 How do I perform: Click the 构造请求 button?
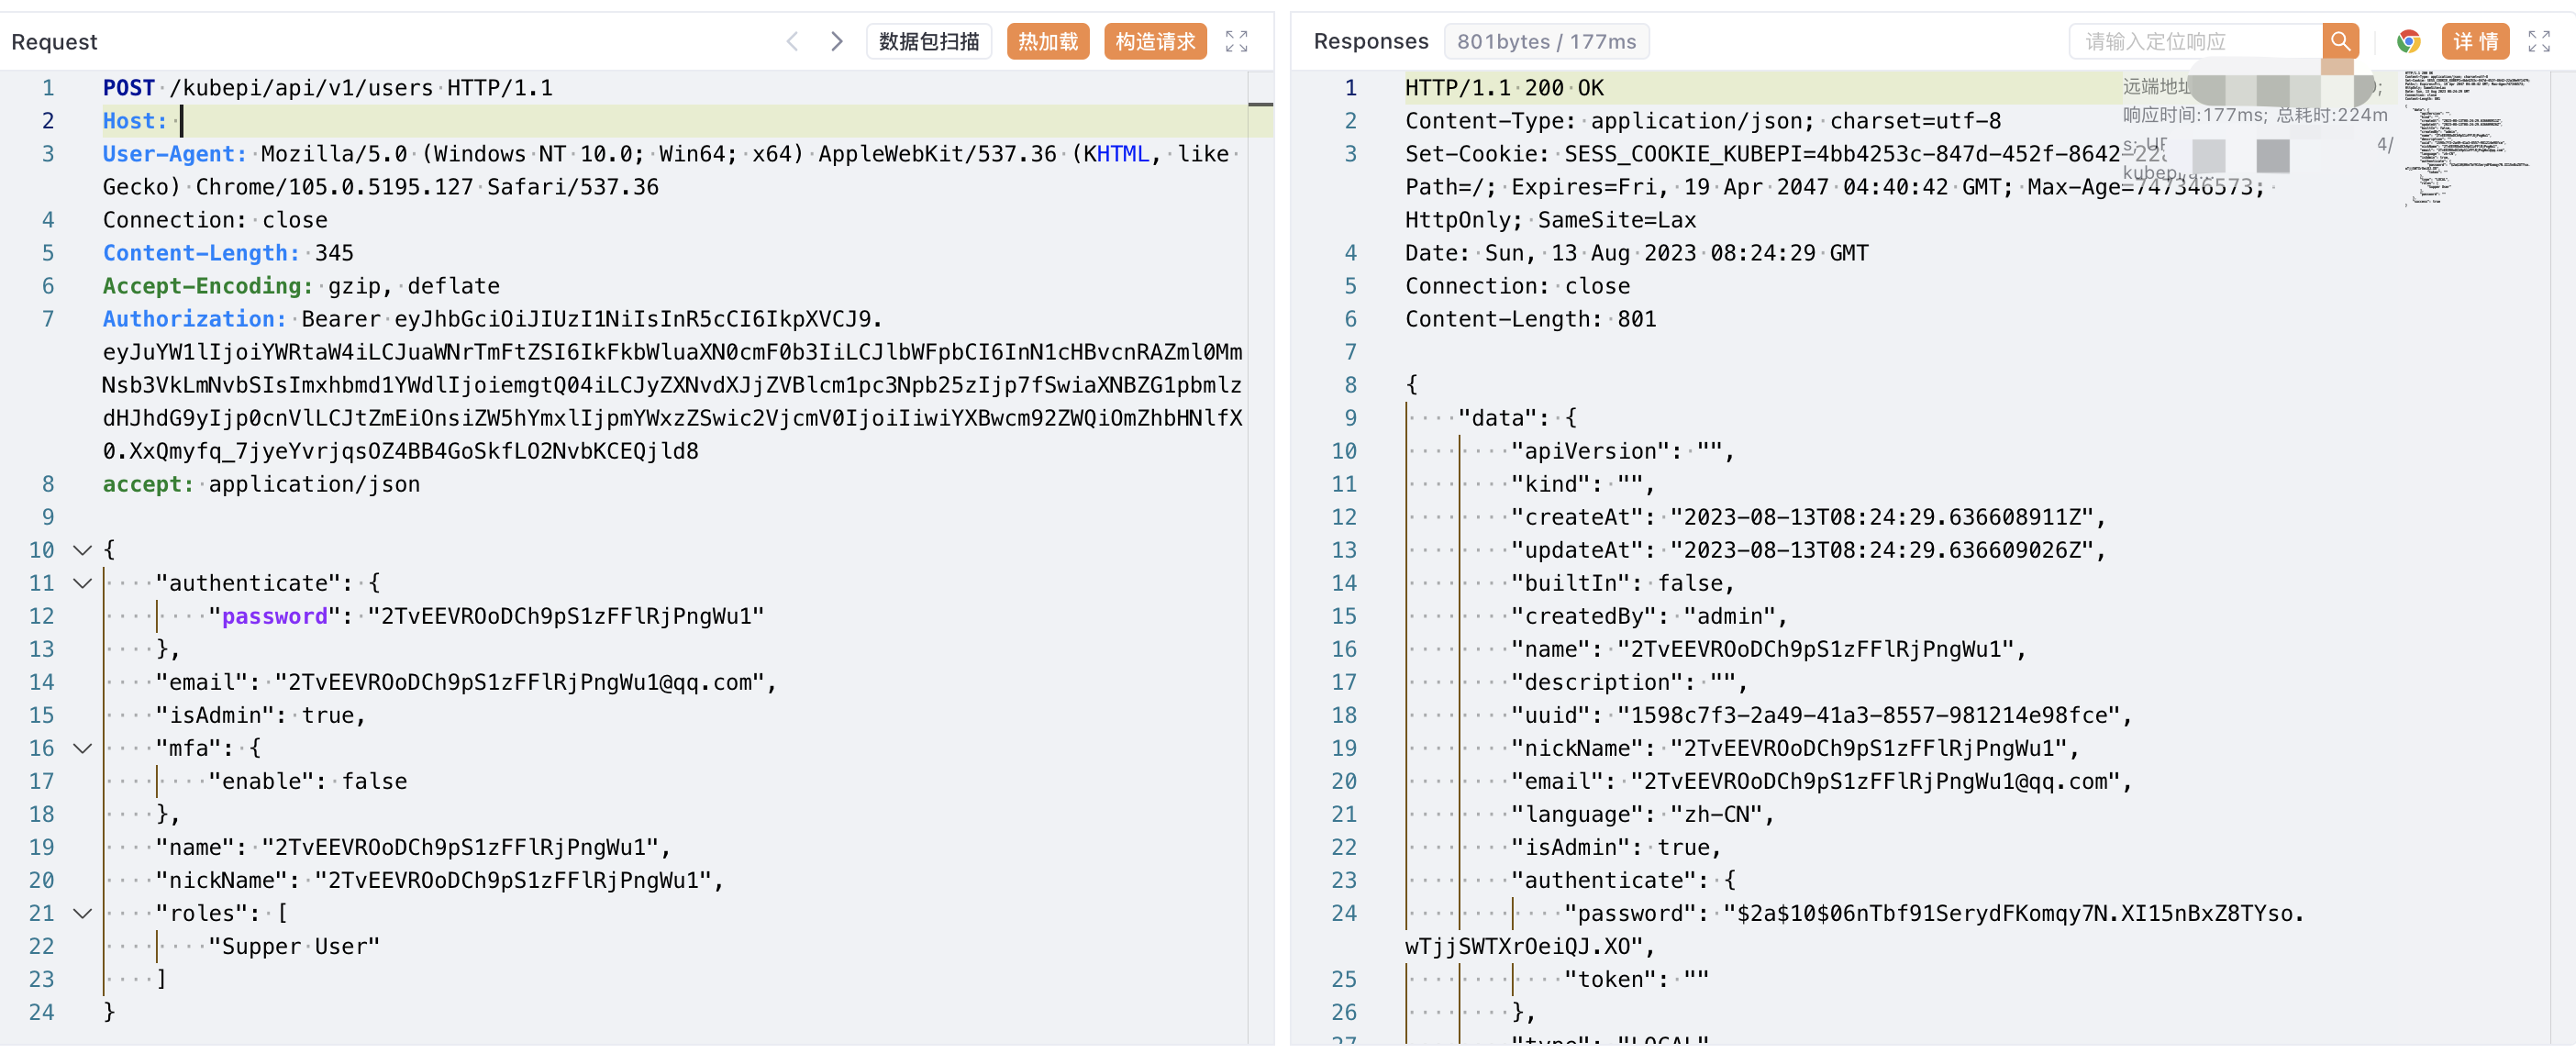tap(1155, 41)
